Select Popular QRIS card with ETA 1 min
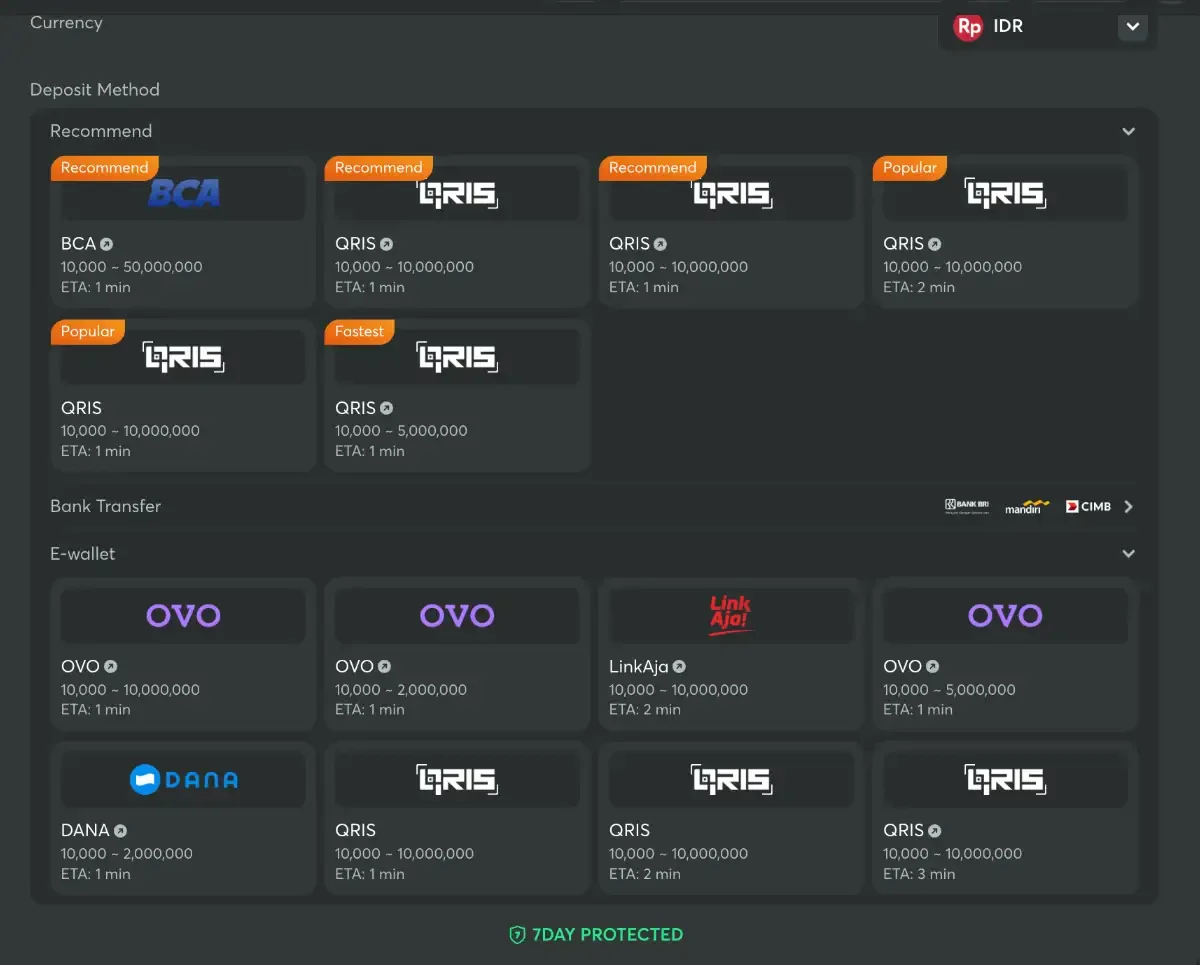This screenshot has width=1200, height=965. tap(183, 395)
